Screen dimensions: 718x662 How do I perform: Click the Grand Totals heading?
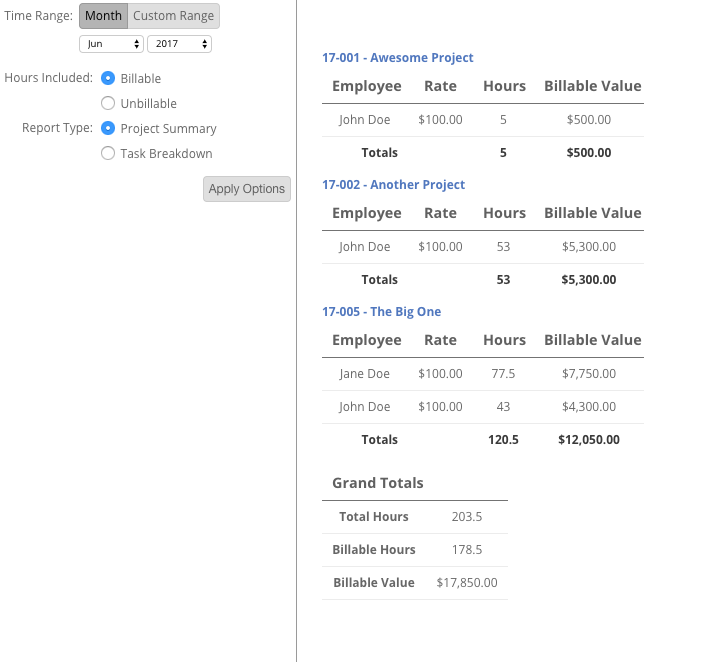pos(378,483)
